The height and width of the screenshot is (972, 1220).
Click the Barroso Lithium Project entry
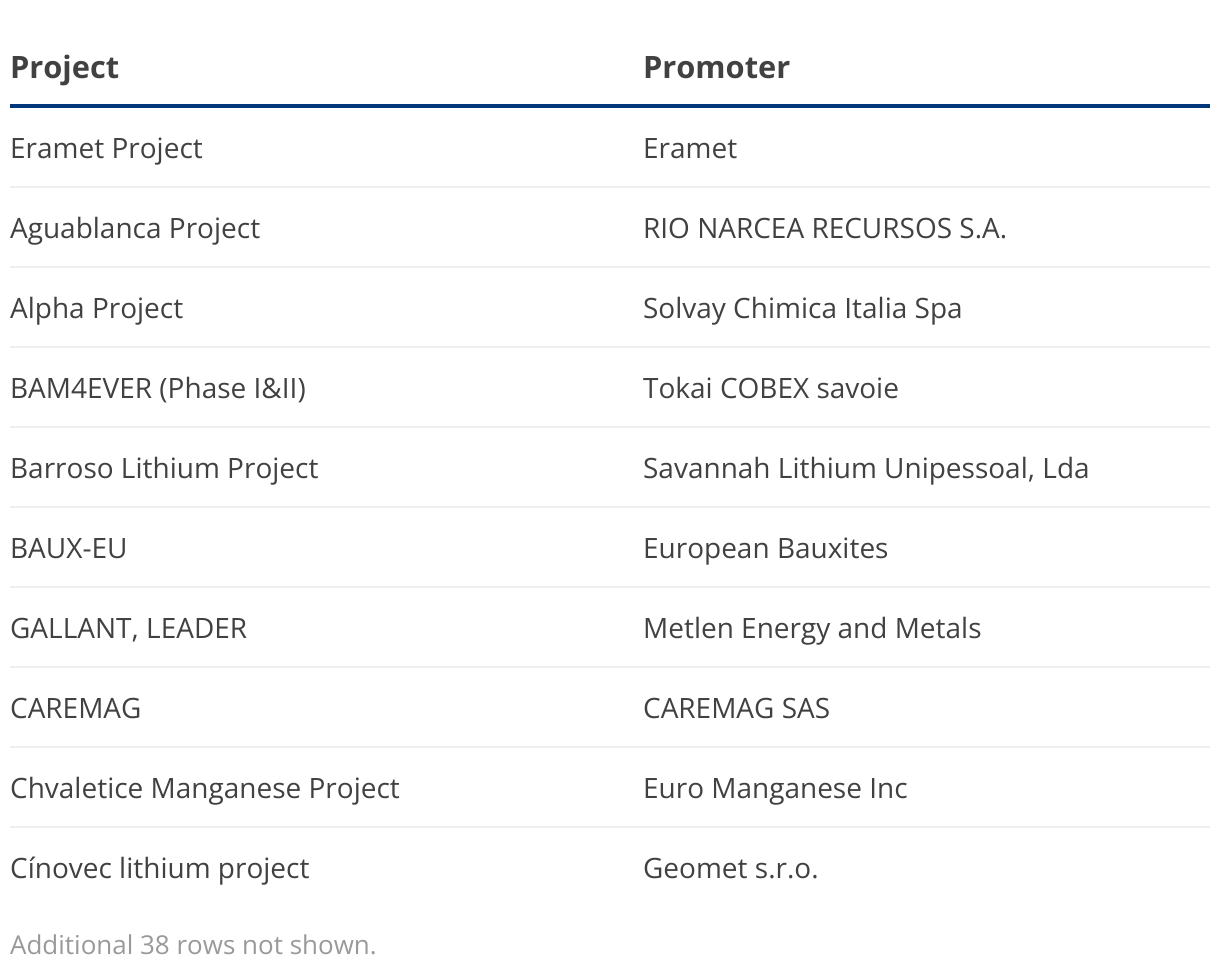point(164,468)
